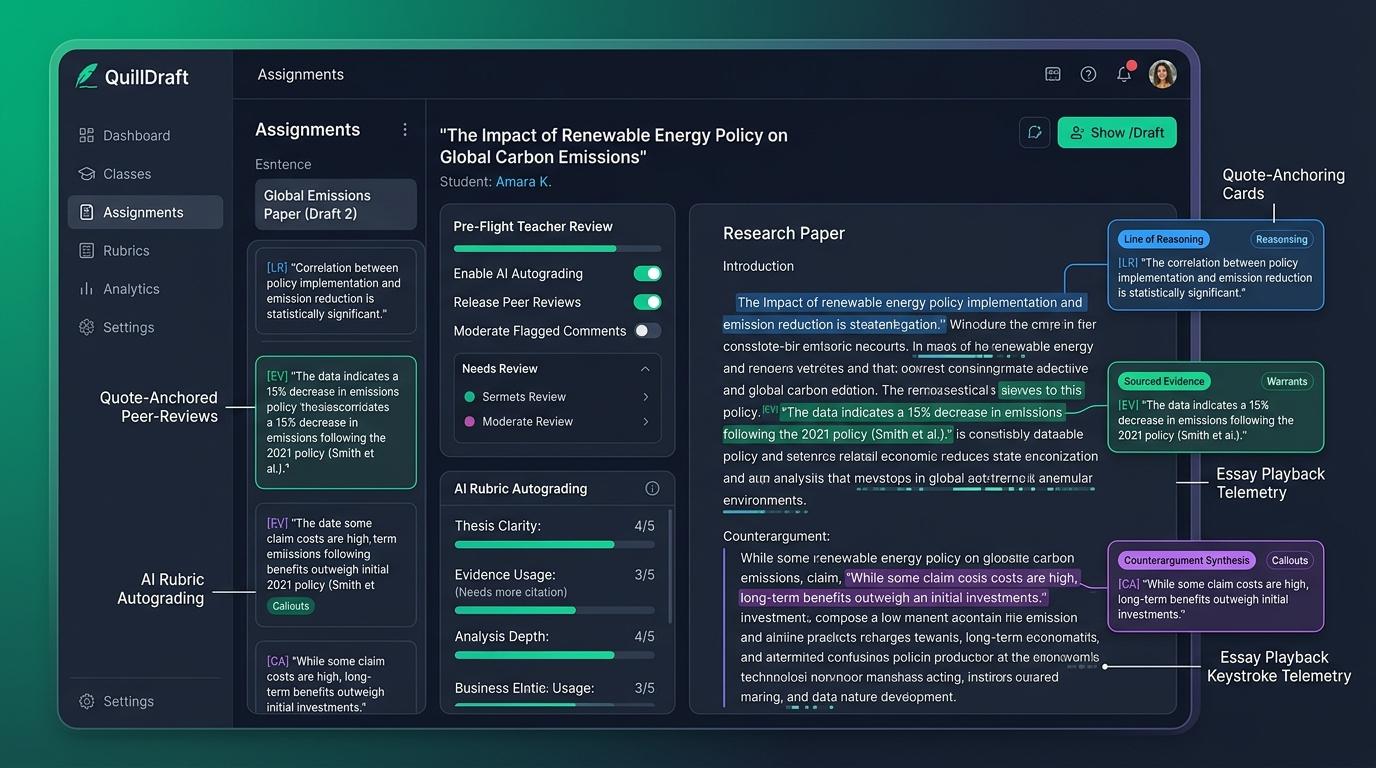1376x768 pixels.
Task: Open help question mark icon
Action: click(1089, 74)
